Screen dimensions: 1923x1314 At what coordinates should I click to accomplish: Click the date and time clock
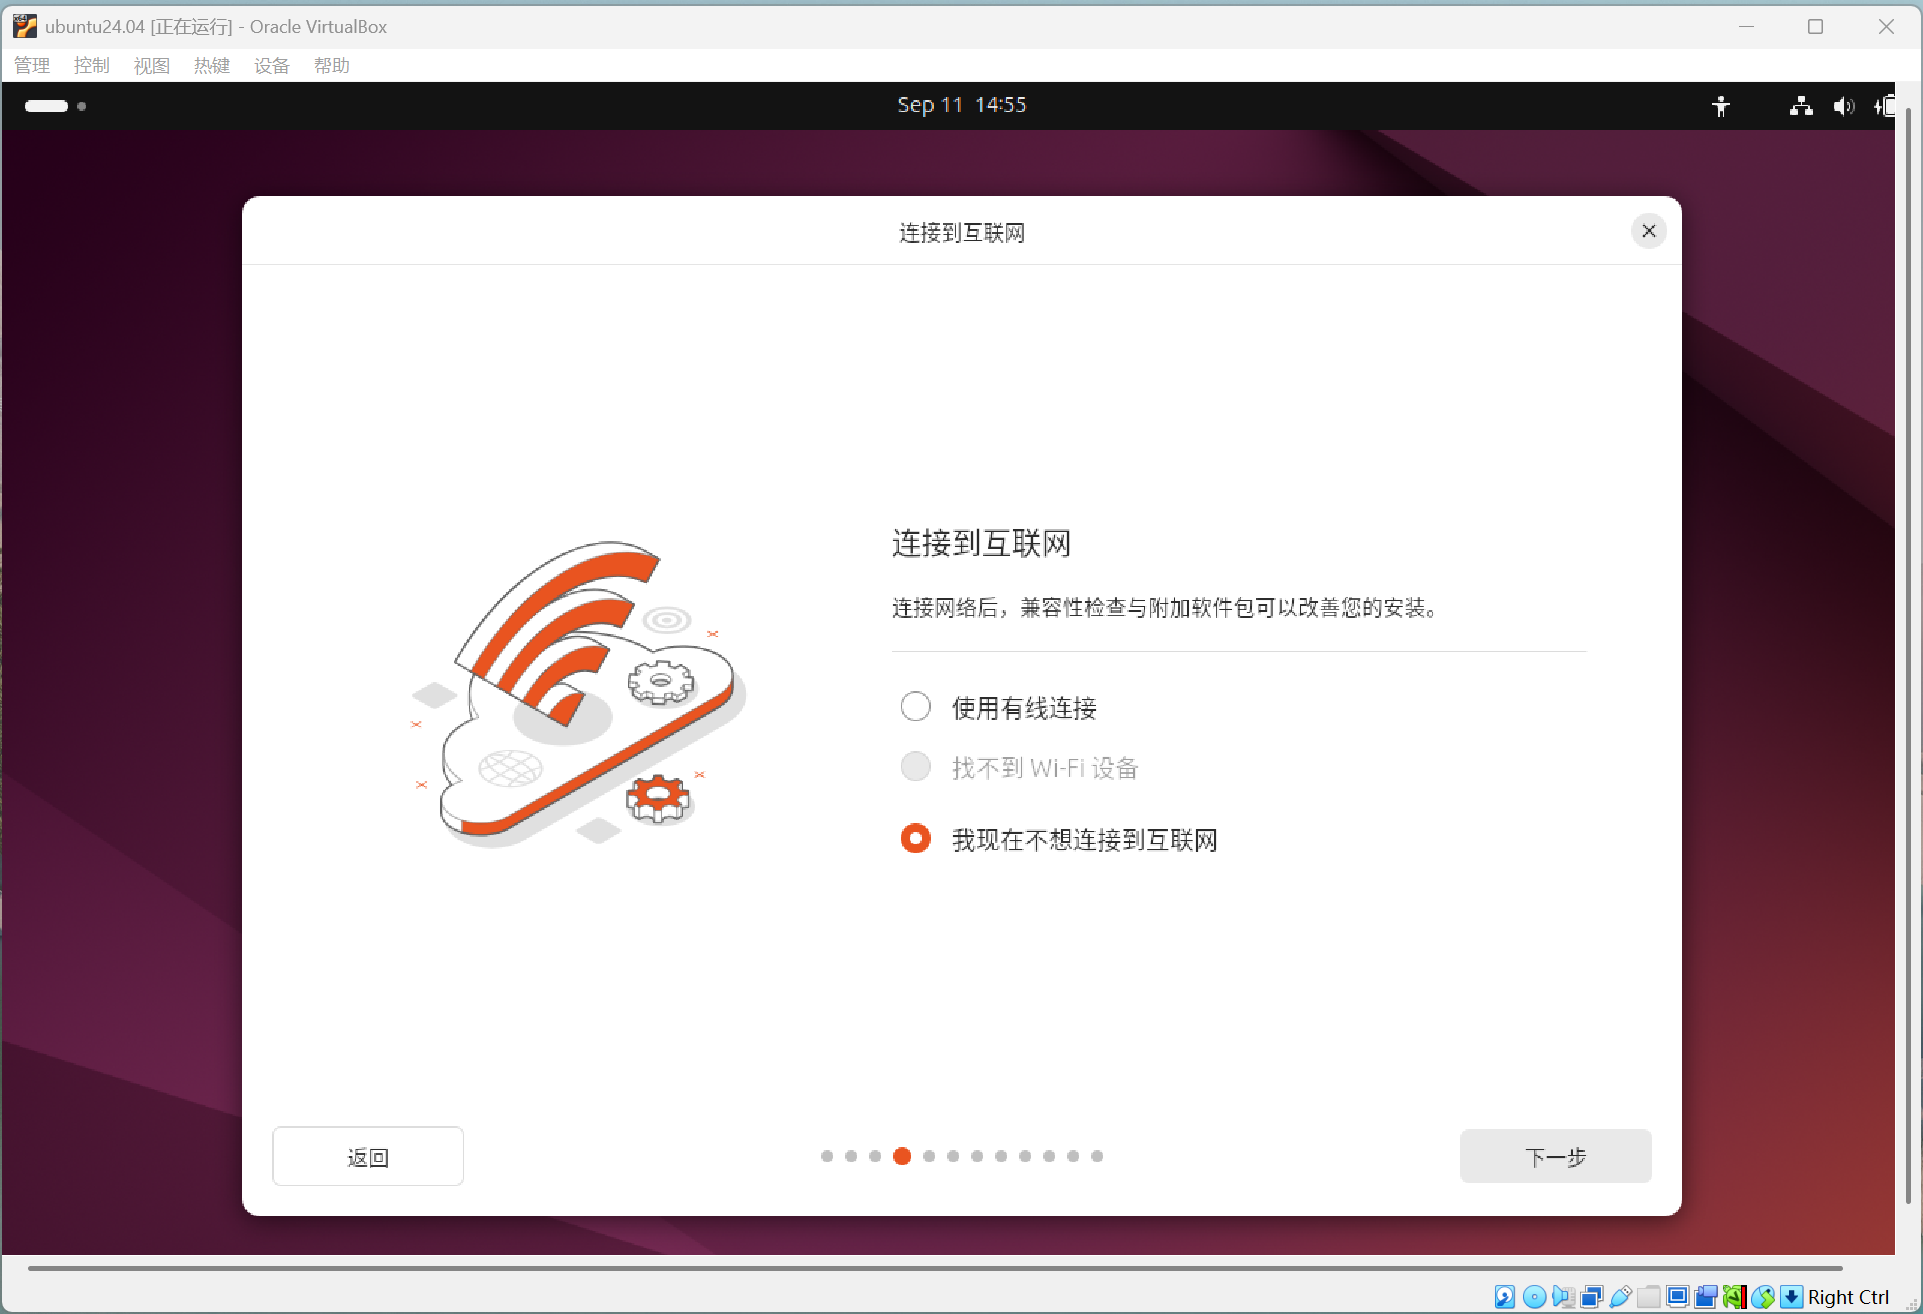click(x=961, y=105)
